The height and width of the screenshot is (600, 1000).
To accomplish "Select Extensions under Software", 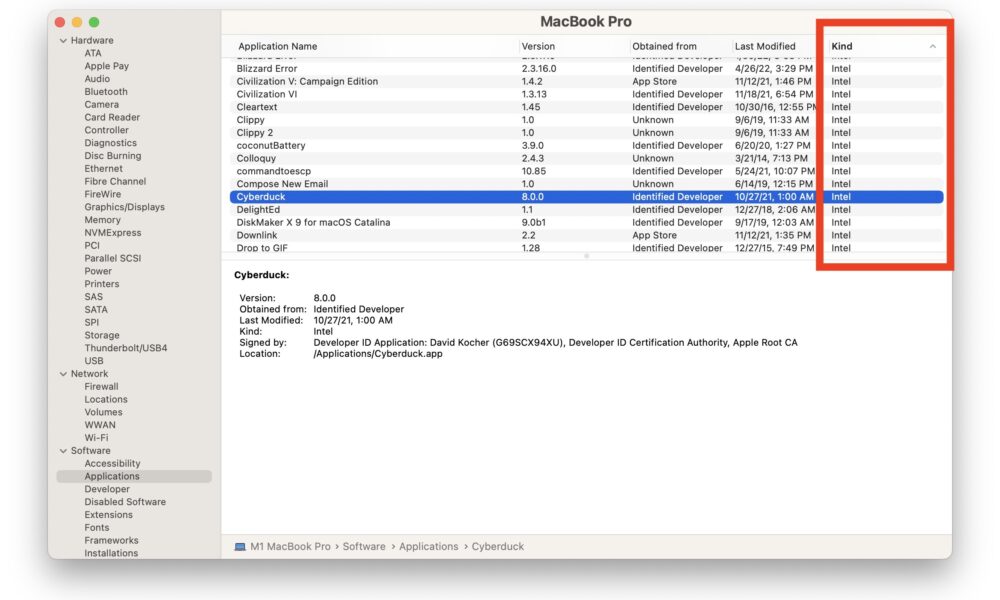I will click(108, 515).
